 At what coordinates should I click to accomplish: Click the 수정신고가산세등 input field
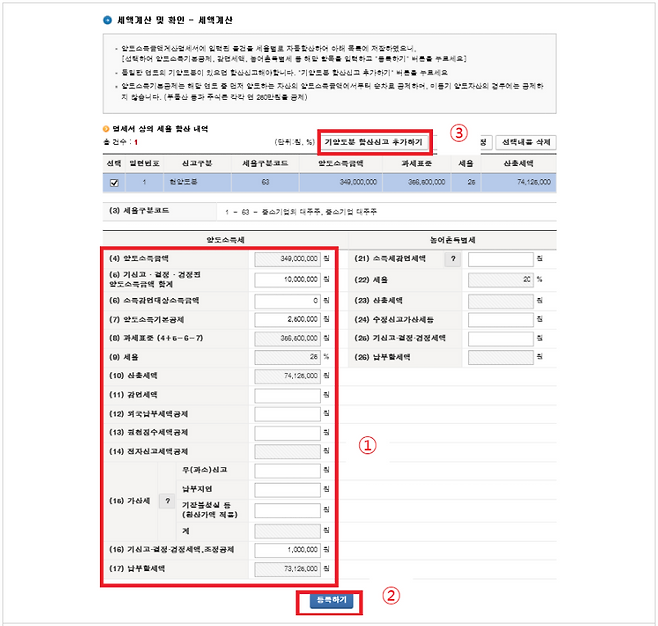click(500, 318)
